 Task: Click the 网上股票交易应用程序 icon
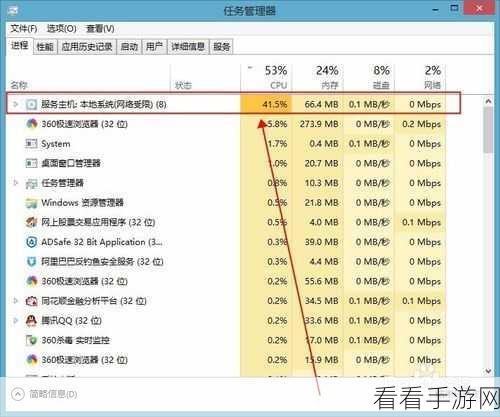coord(31,222)
